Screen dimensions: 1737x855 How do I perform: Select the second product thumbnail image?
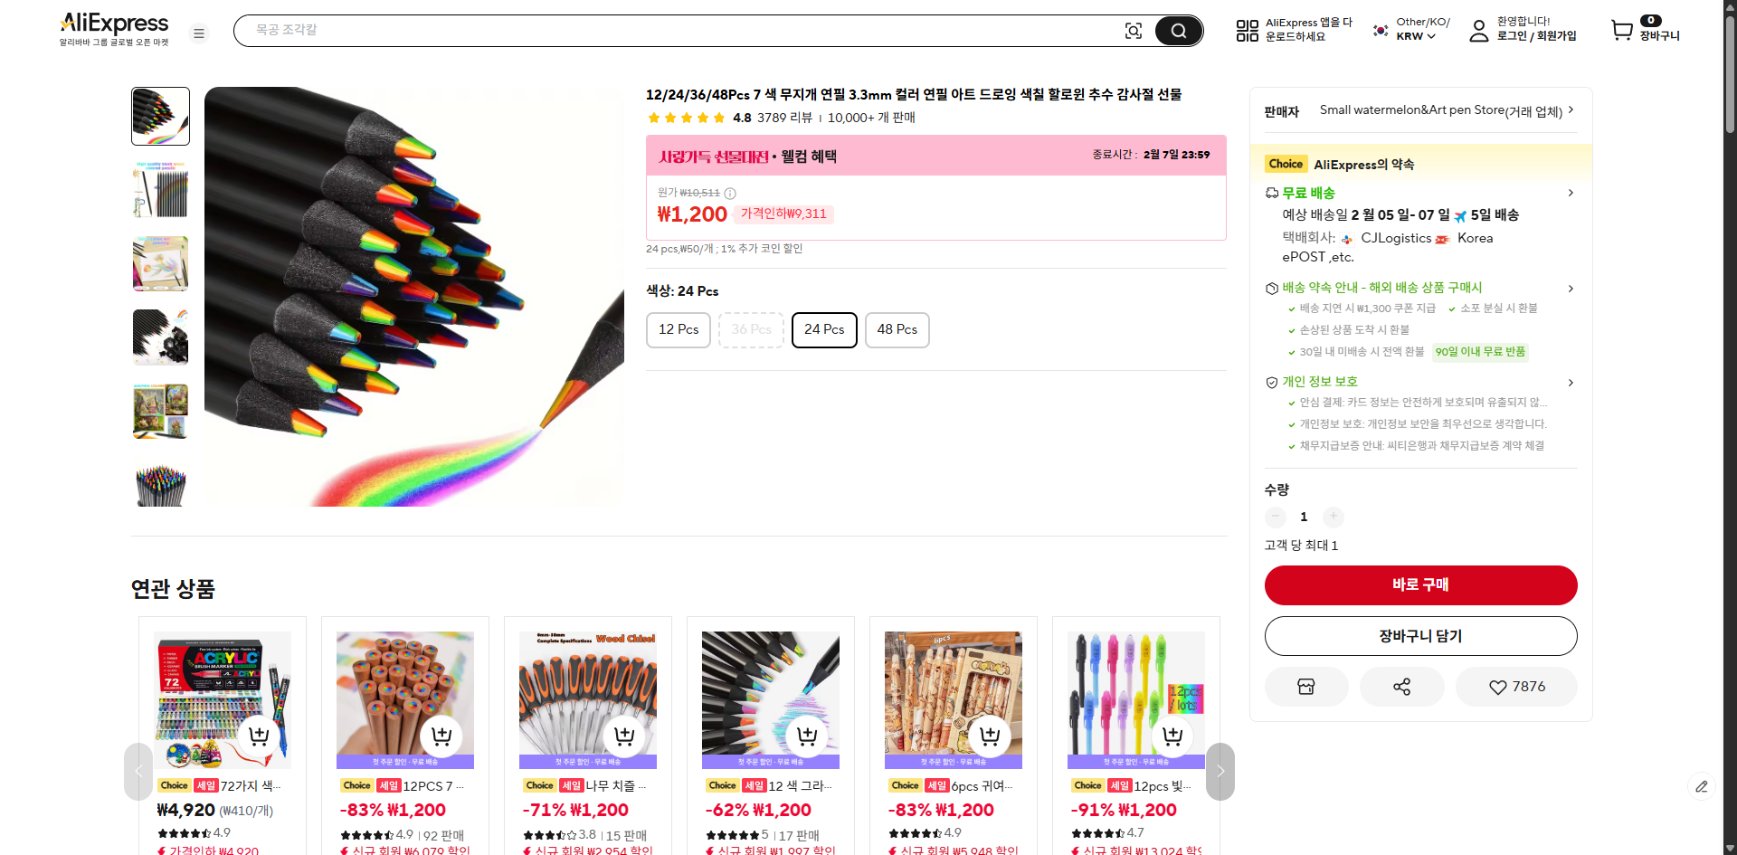click(x=160, y=190)
